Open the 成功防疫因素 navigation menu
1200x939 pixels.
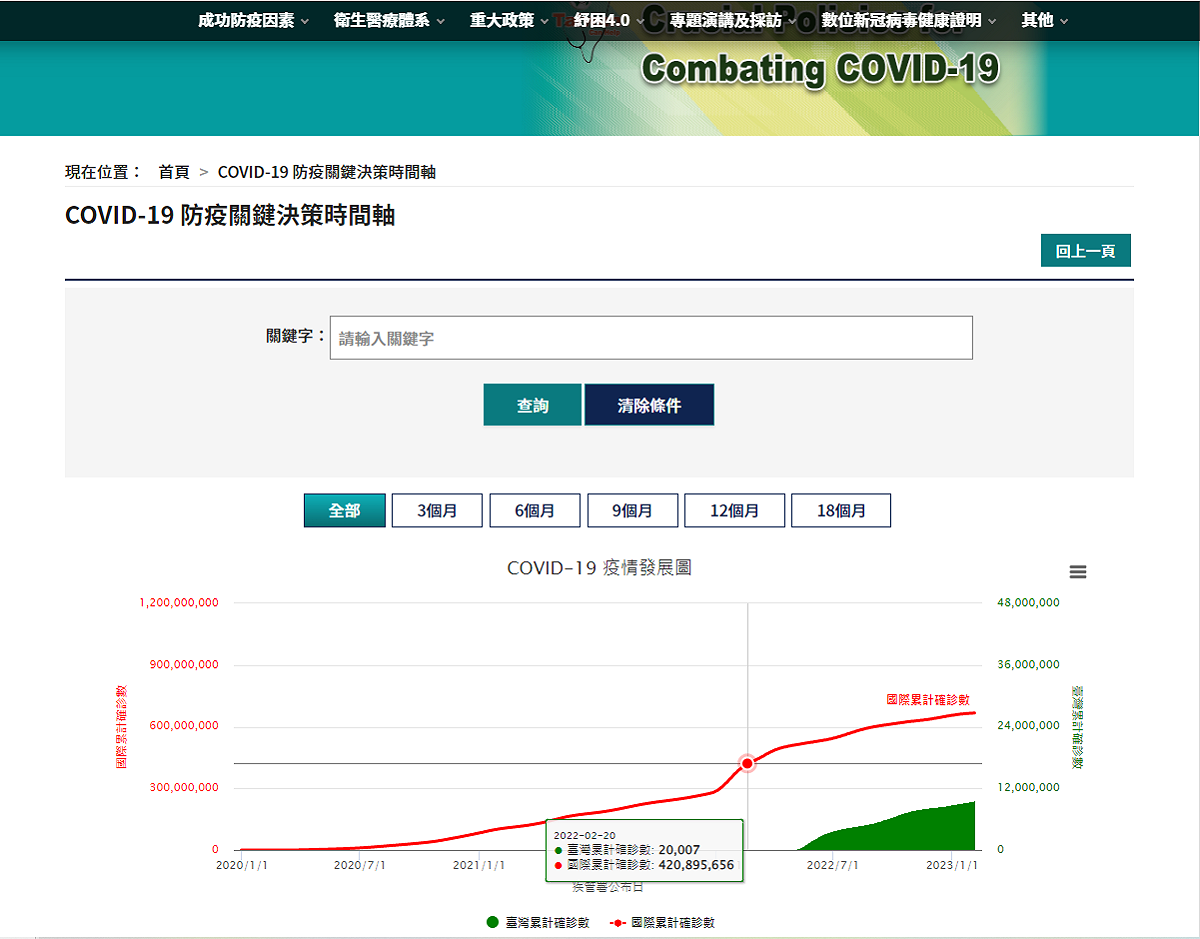254,20
